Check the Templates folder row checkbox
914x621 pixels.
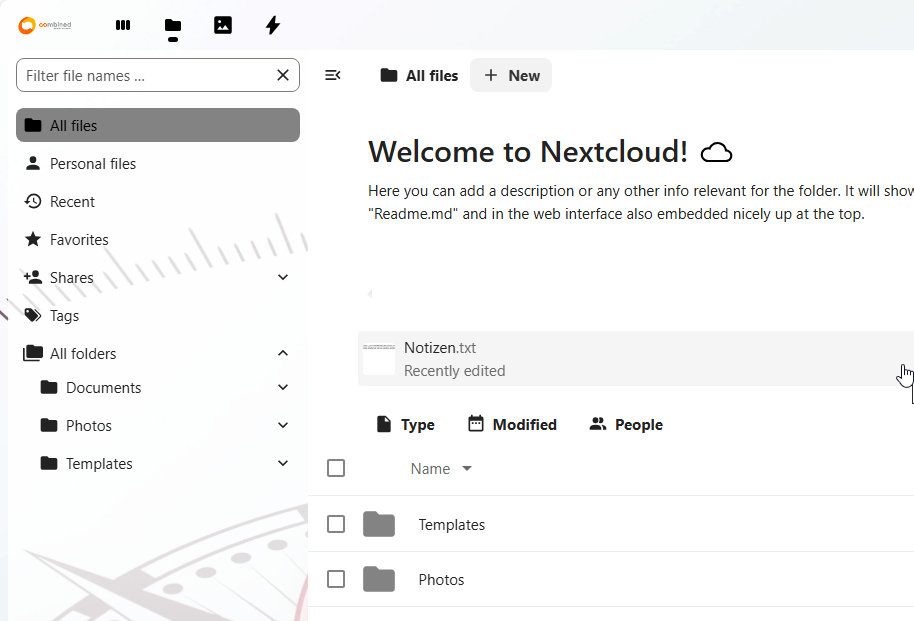click(336, 524)
